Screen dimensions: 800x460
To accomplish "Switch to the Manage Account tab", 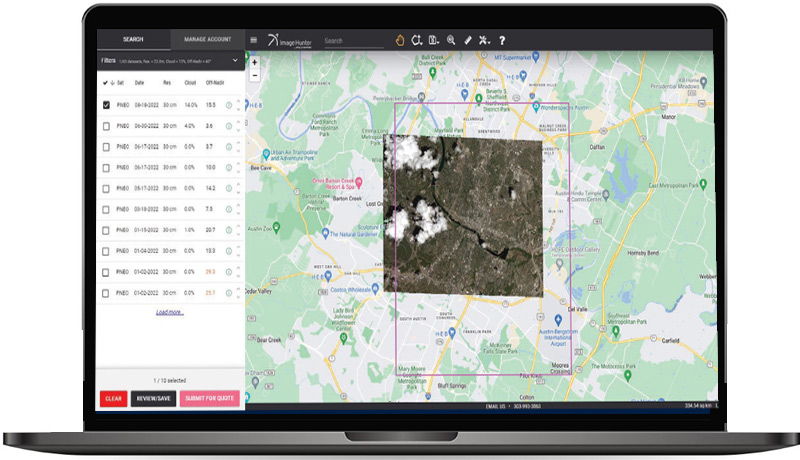I will pyautogui.click(x=207, y=39).
